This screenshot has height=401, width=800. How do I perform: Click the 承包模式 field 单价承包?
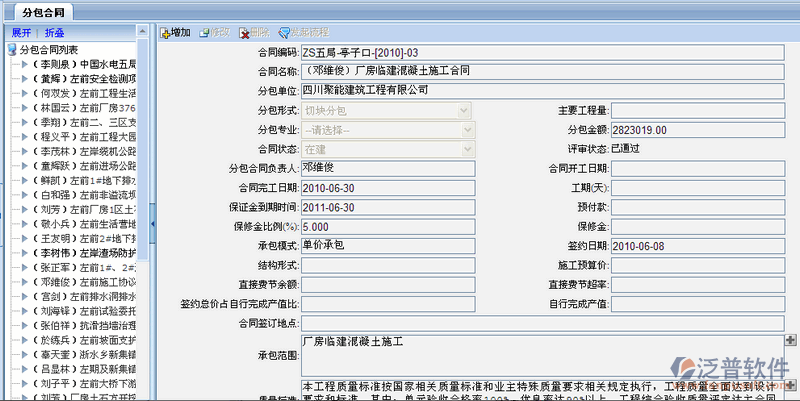pos(388,246)
